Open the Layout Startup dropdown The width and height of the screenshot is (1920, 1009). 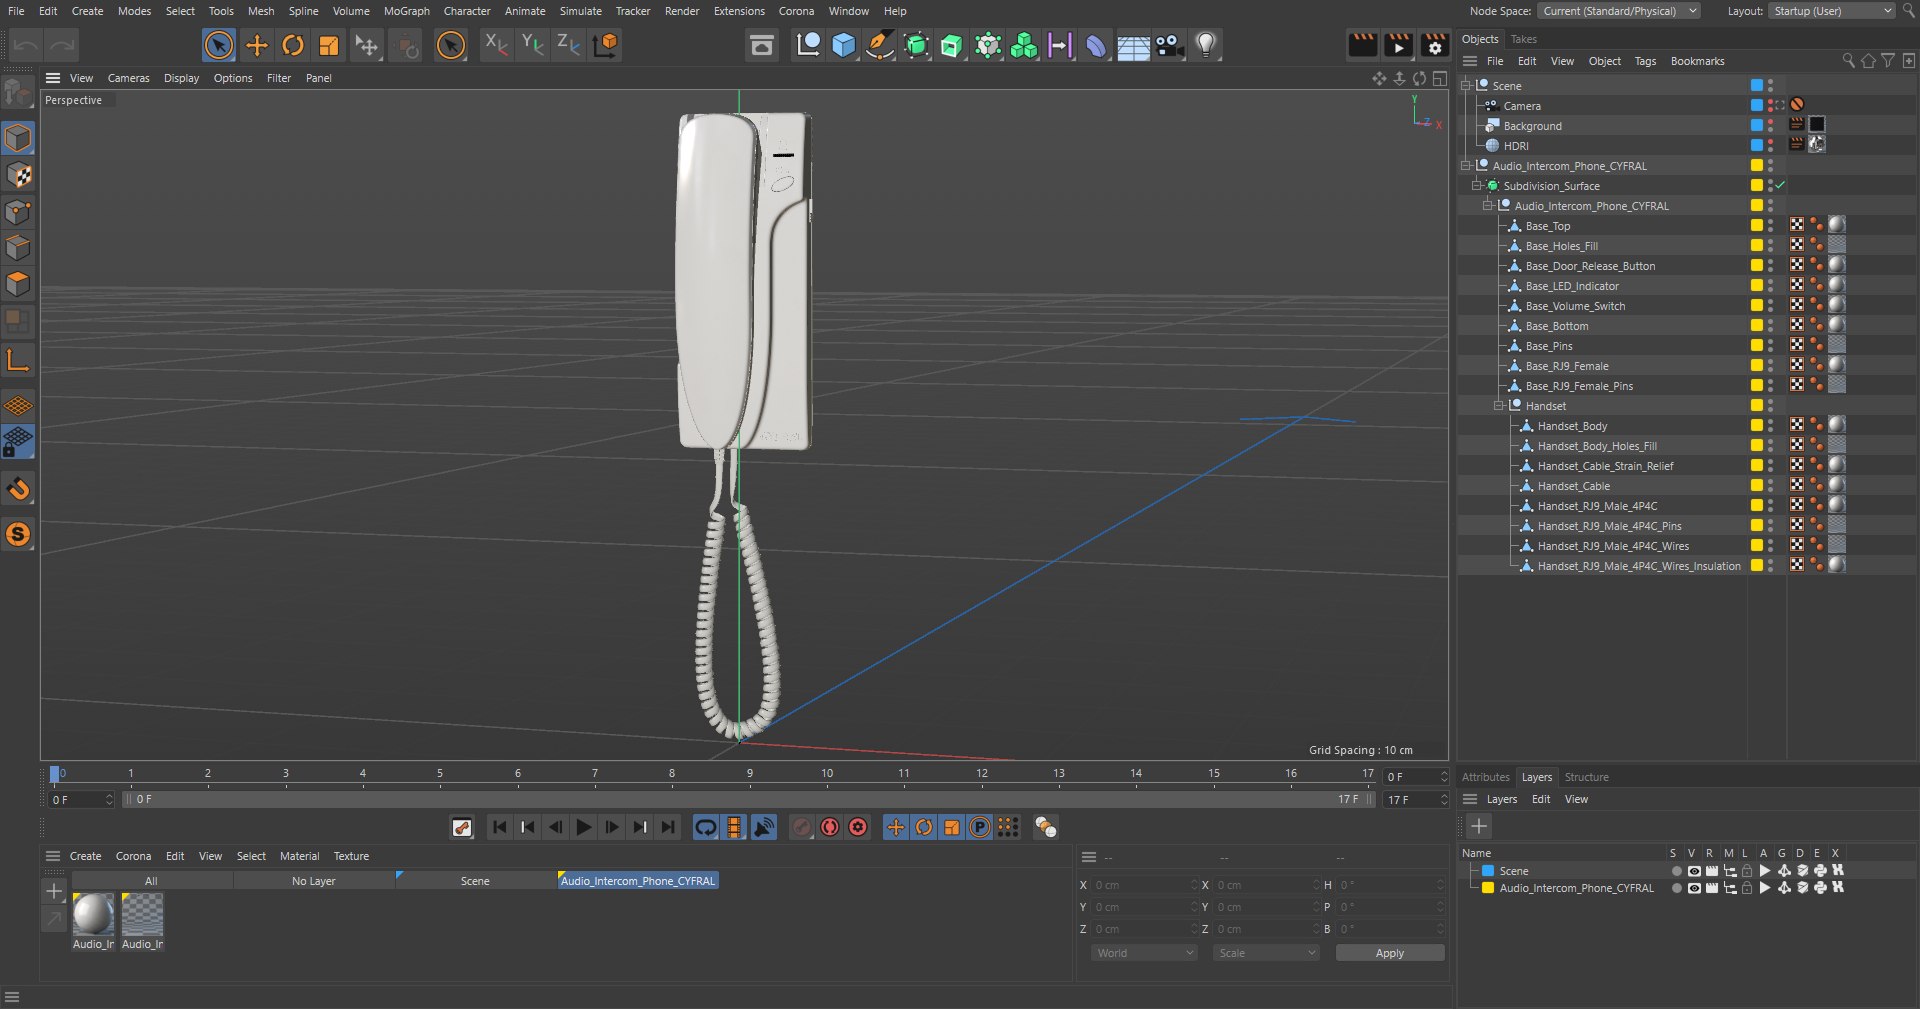click(x=1832, y=11)
